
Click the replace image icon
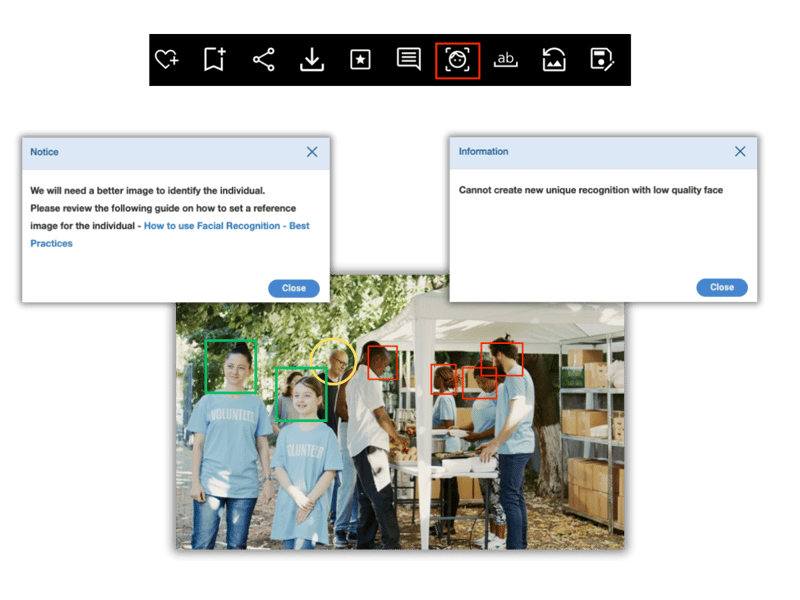click(554, 60)
